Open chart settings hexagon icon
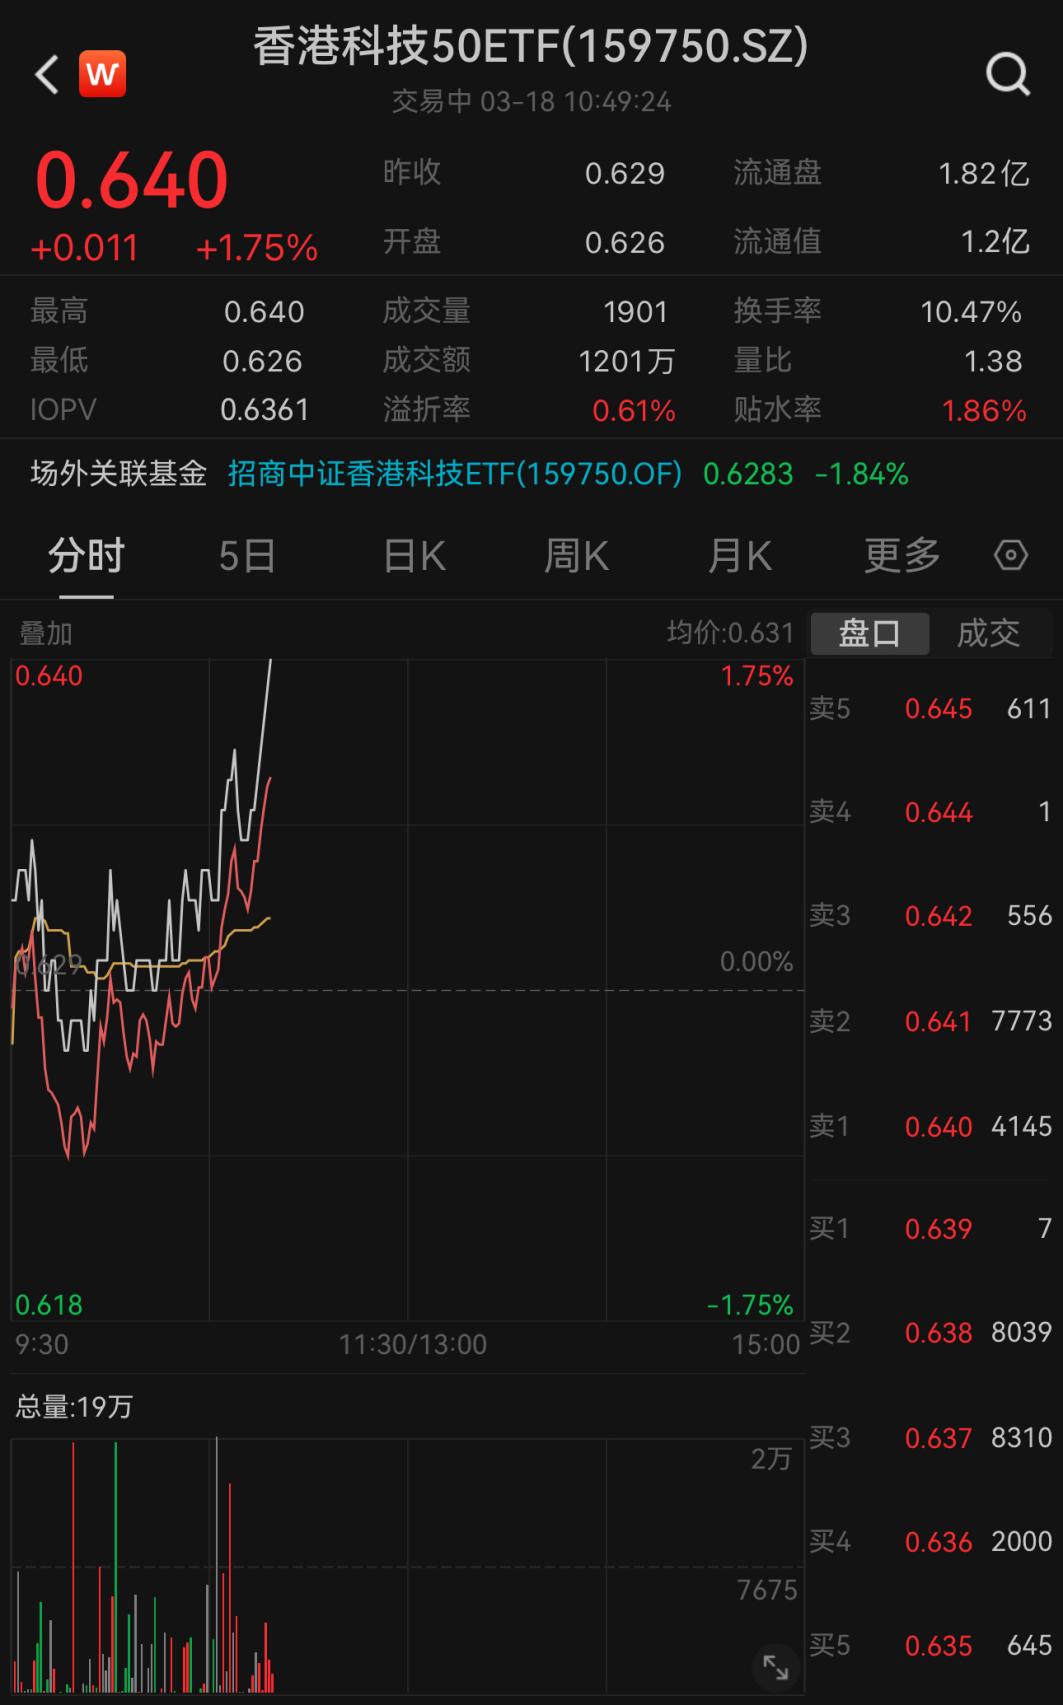 (1011, 555)
